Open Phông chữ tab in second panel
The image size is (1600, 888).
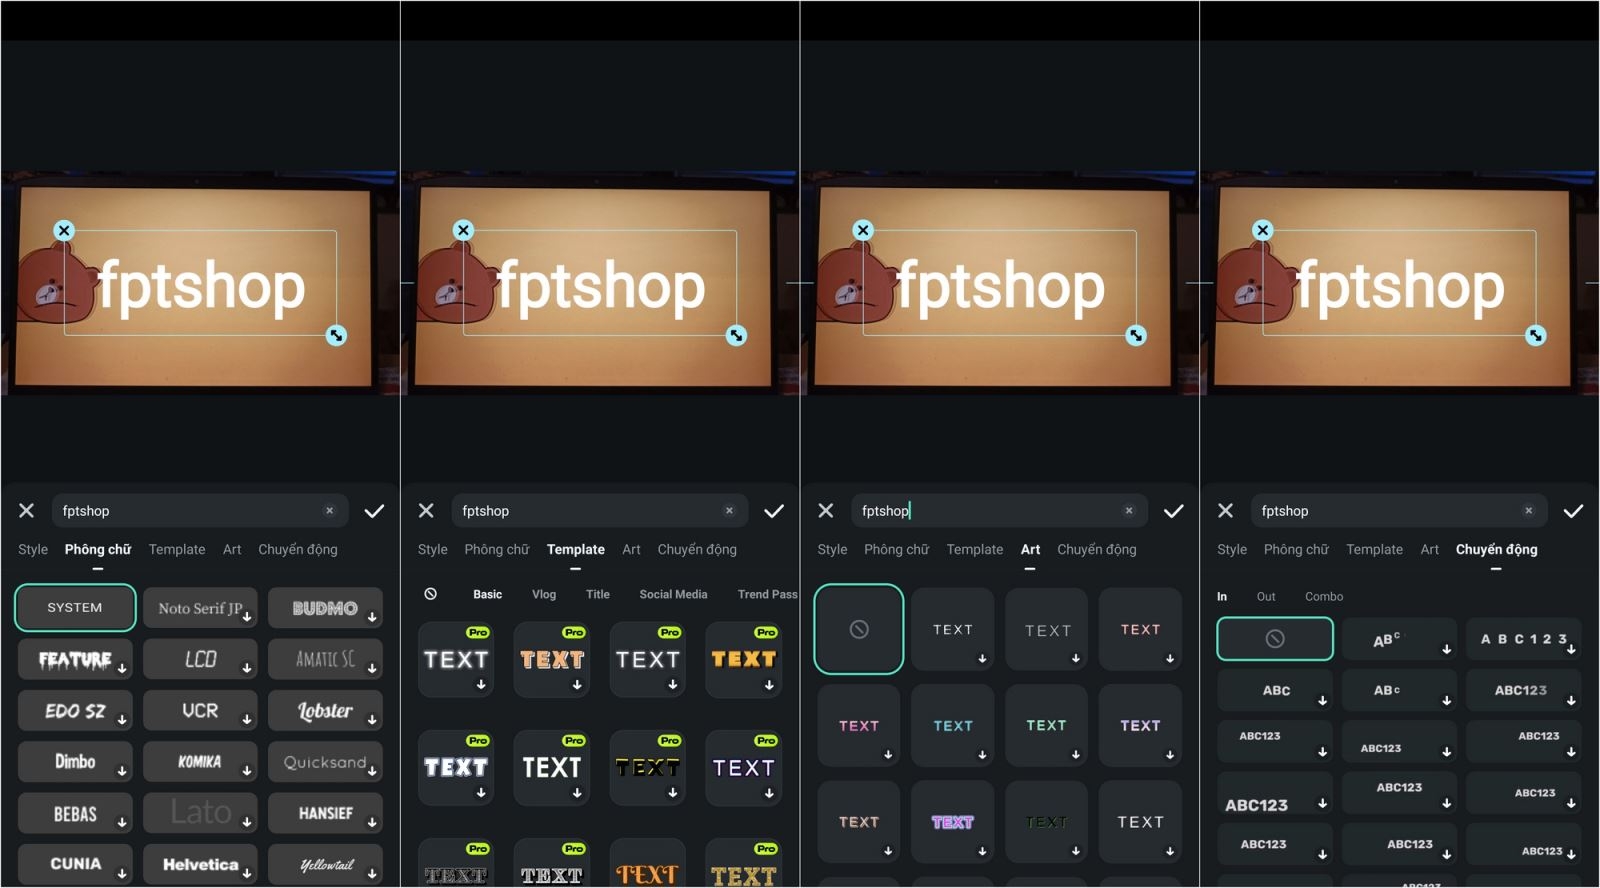pyautogui.click(x=497, y=550)
